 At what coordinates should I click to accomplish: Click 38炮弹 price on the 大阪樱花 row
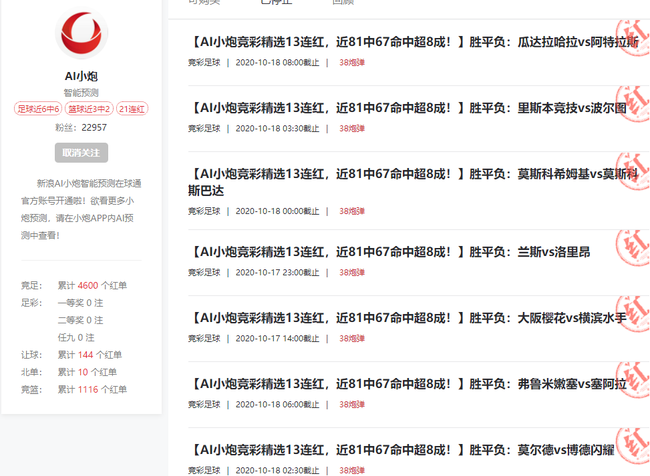pos(352,338)
